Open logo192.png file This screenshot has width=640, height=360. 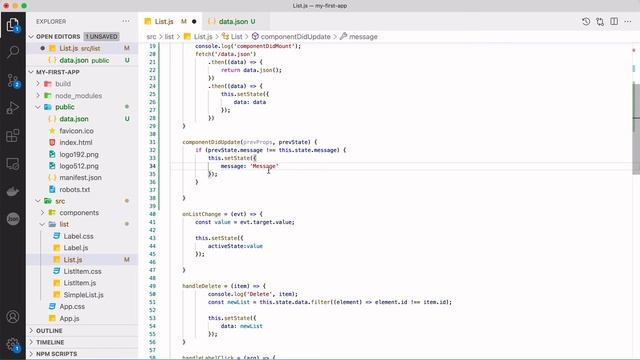coord(78,154)
